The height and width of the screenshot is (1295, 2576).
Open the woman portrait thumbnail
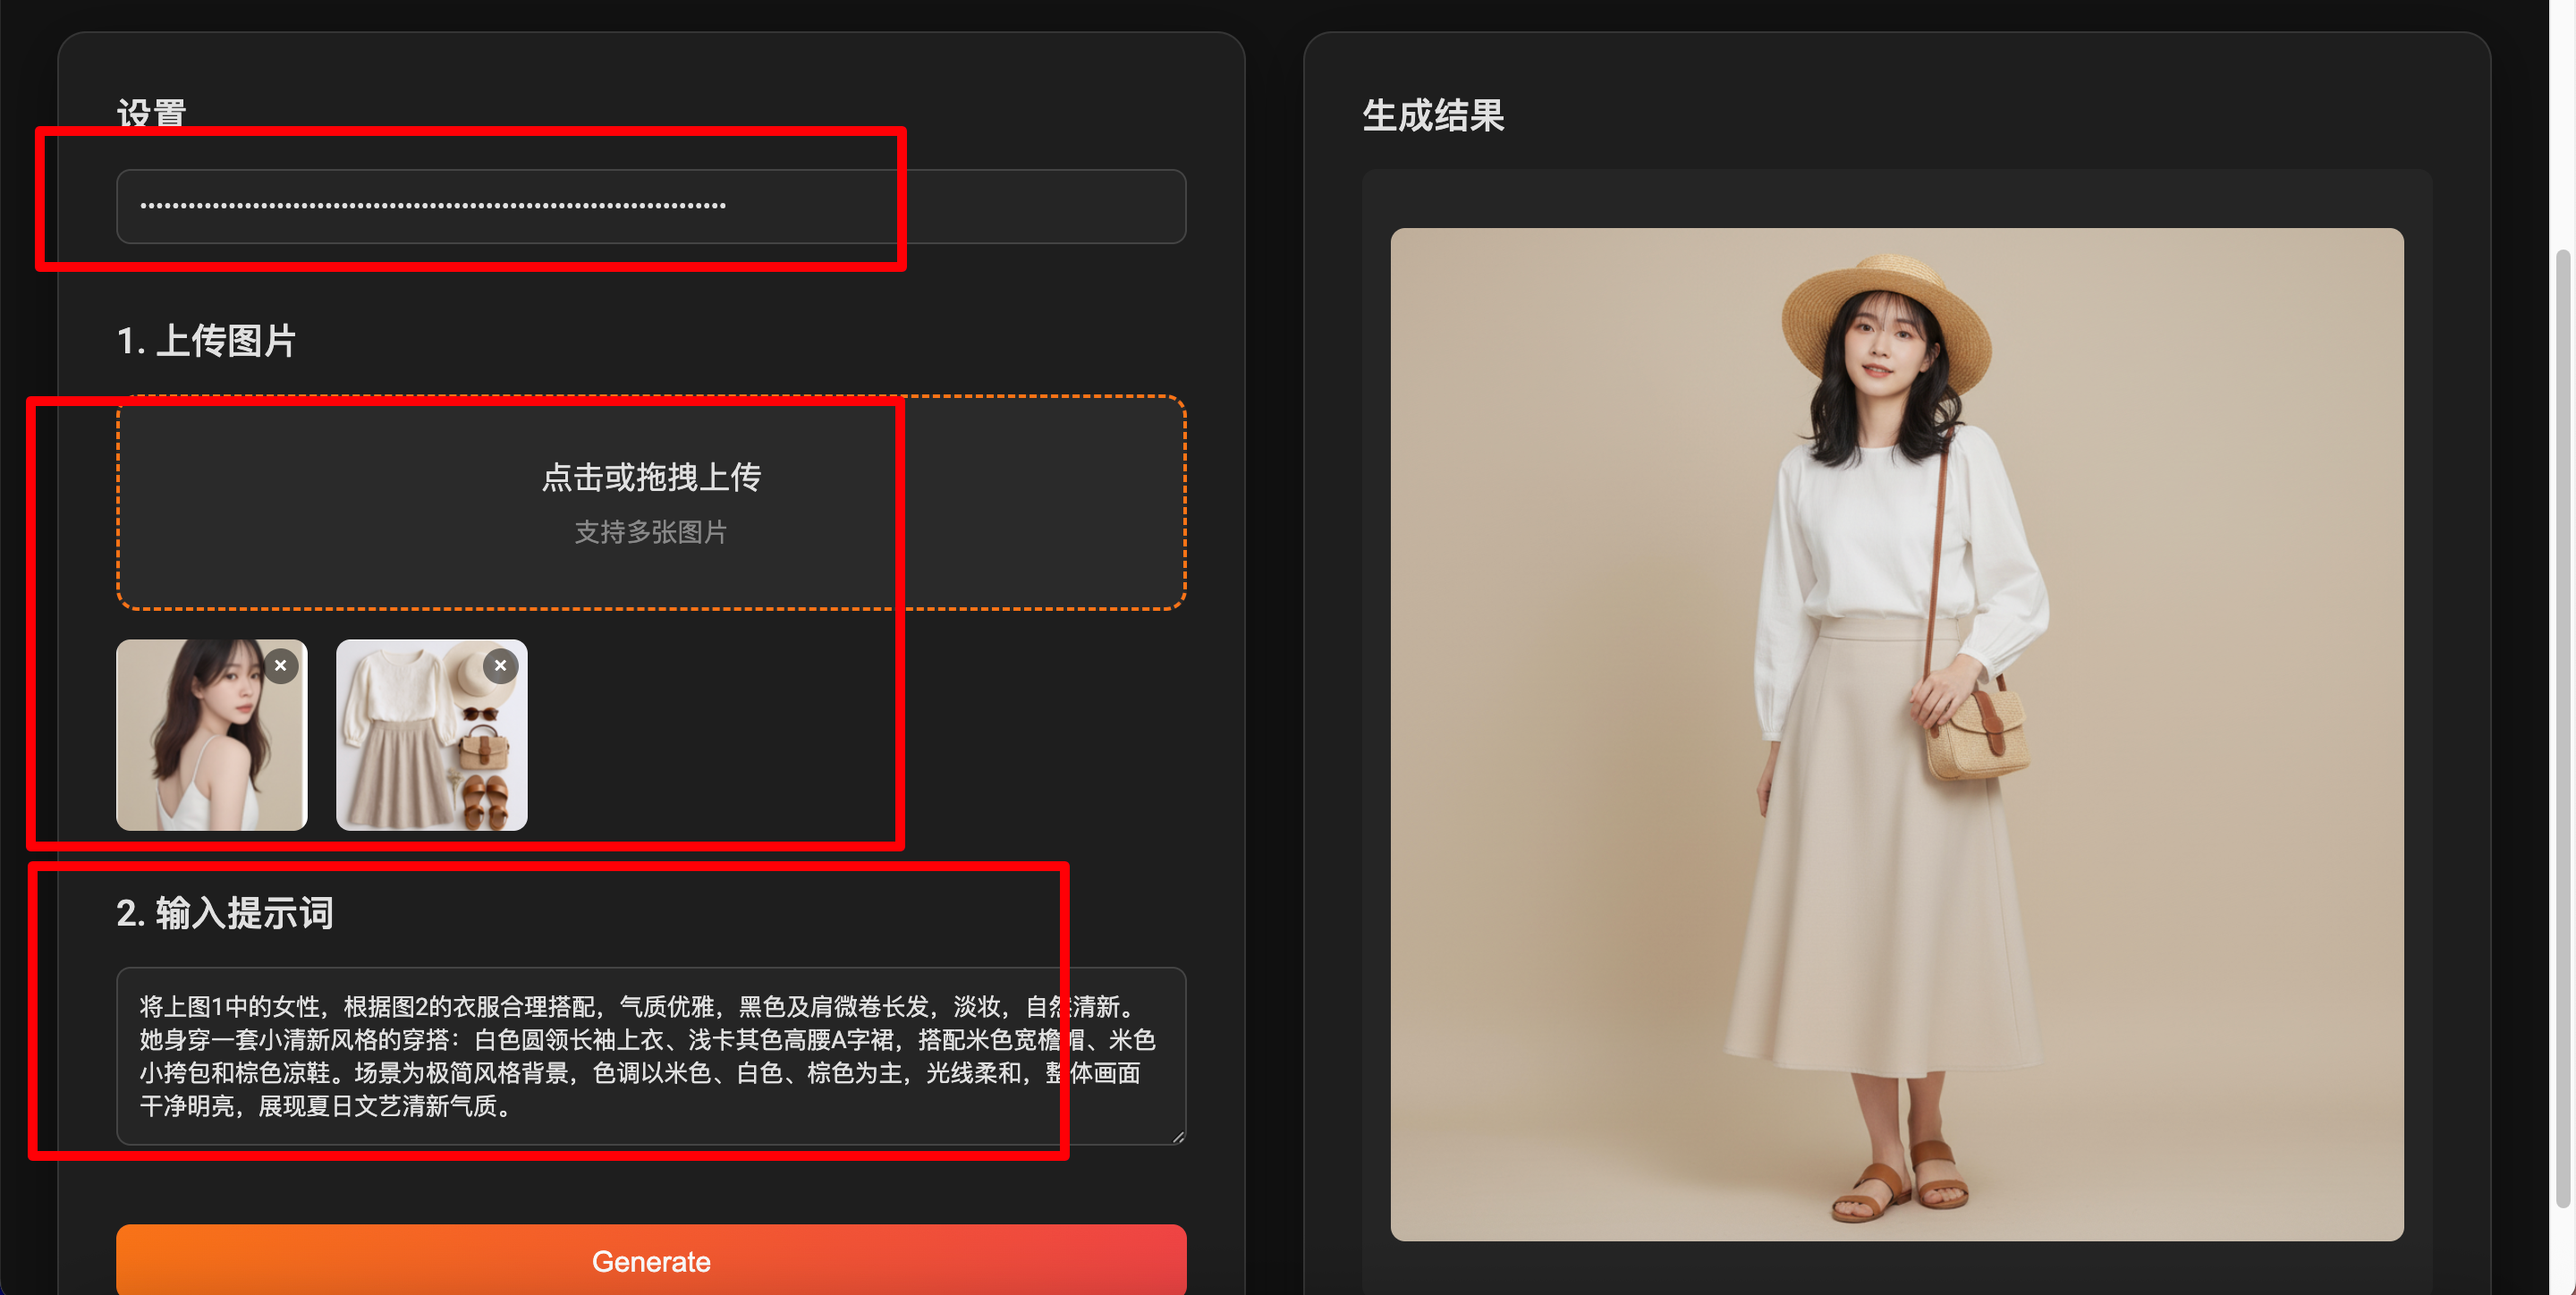tap(200, 750)
